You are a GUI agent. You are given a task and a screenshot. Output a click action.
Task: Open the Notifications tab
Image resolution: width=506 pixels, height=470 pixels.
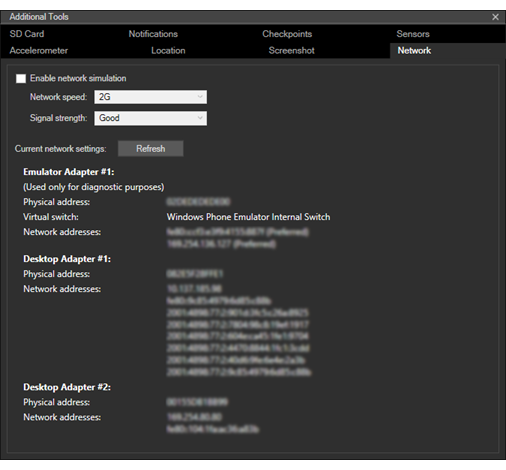coord(153,34)
